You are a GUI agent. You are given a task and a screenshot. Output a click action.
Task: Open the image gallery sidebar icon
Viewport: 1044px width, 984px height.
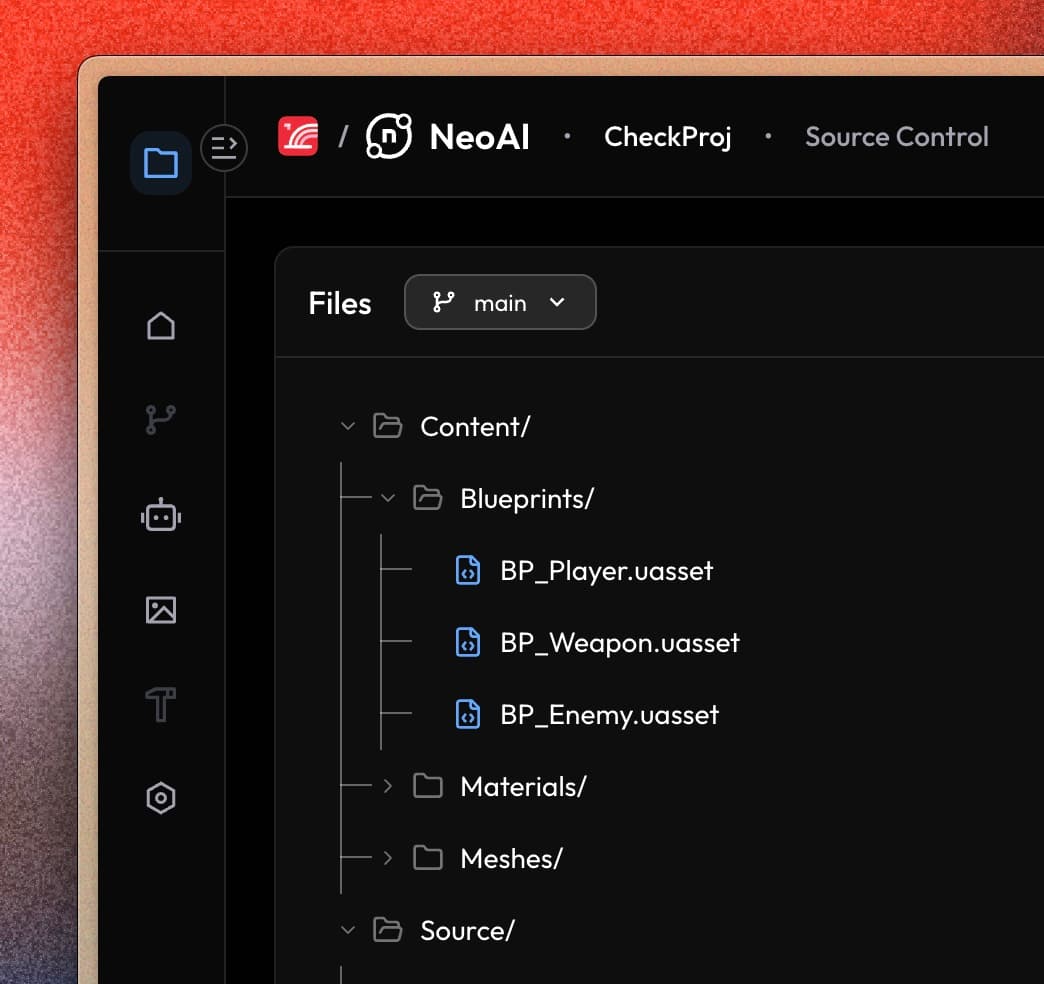pos(160,610)
